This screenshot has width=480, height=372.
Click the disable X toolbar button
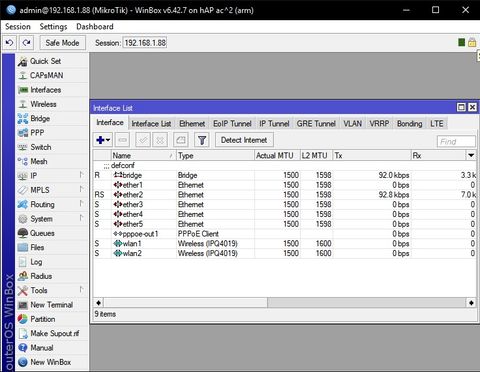coord(160,140)
